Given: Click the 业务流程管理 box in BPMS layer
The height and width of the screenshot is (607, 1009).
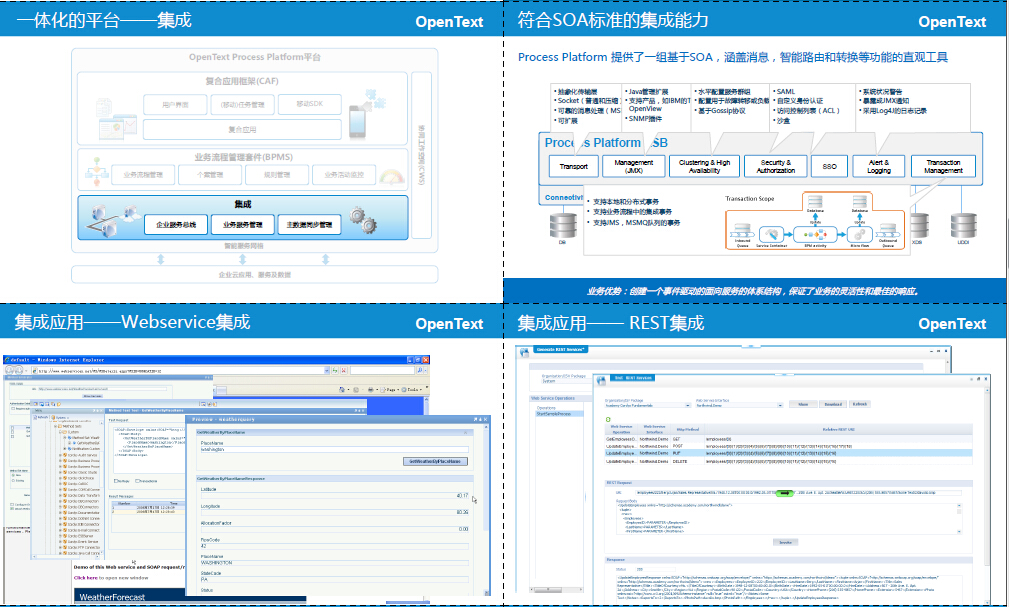Looking at the screenshot, I should 143,174.
